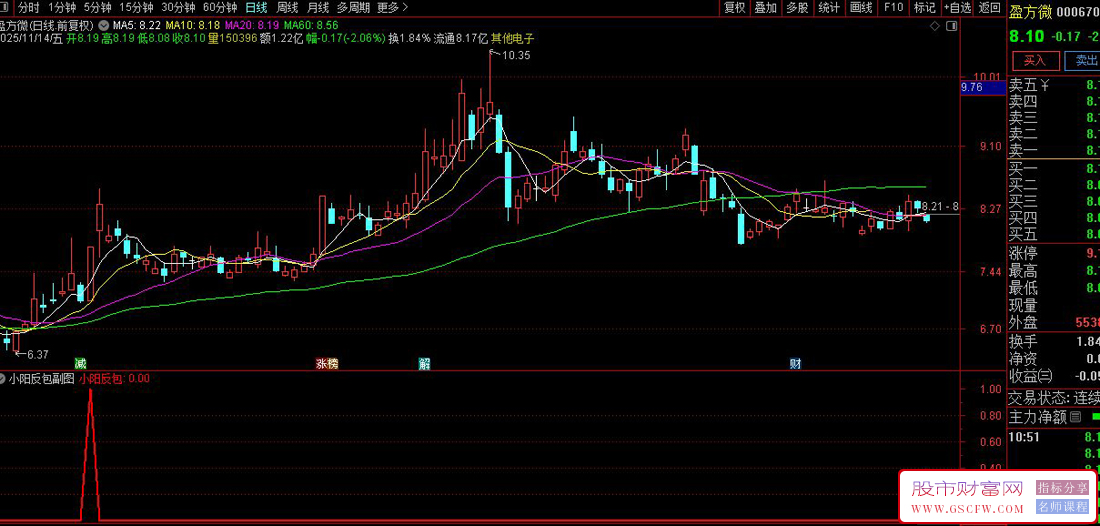Click the '涨榜' marker below the chart
The width and height of the screenshot is (1100, 526).
coord(327,363)
